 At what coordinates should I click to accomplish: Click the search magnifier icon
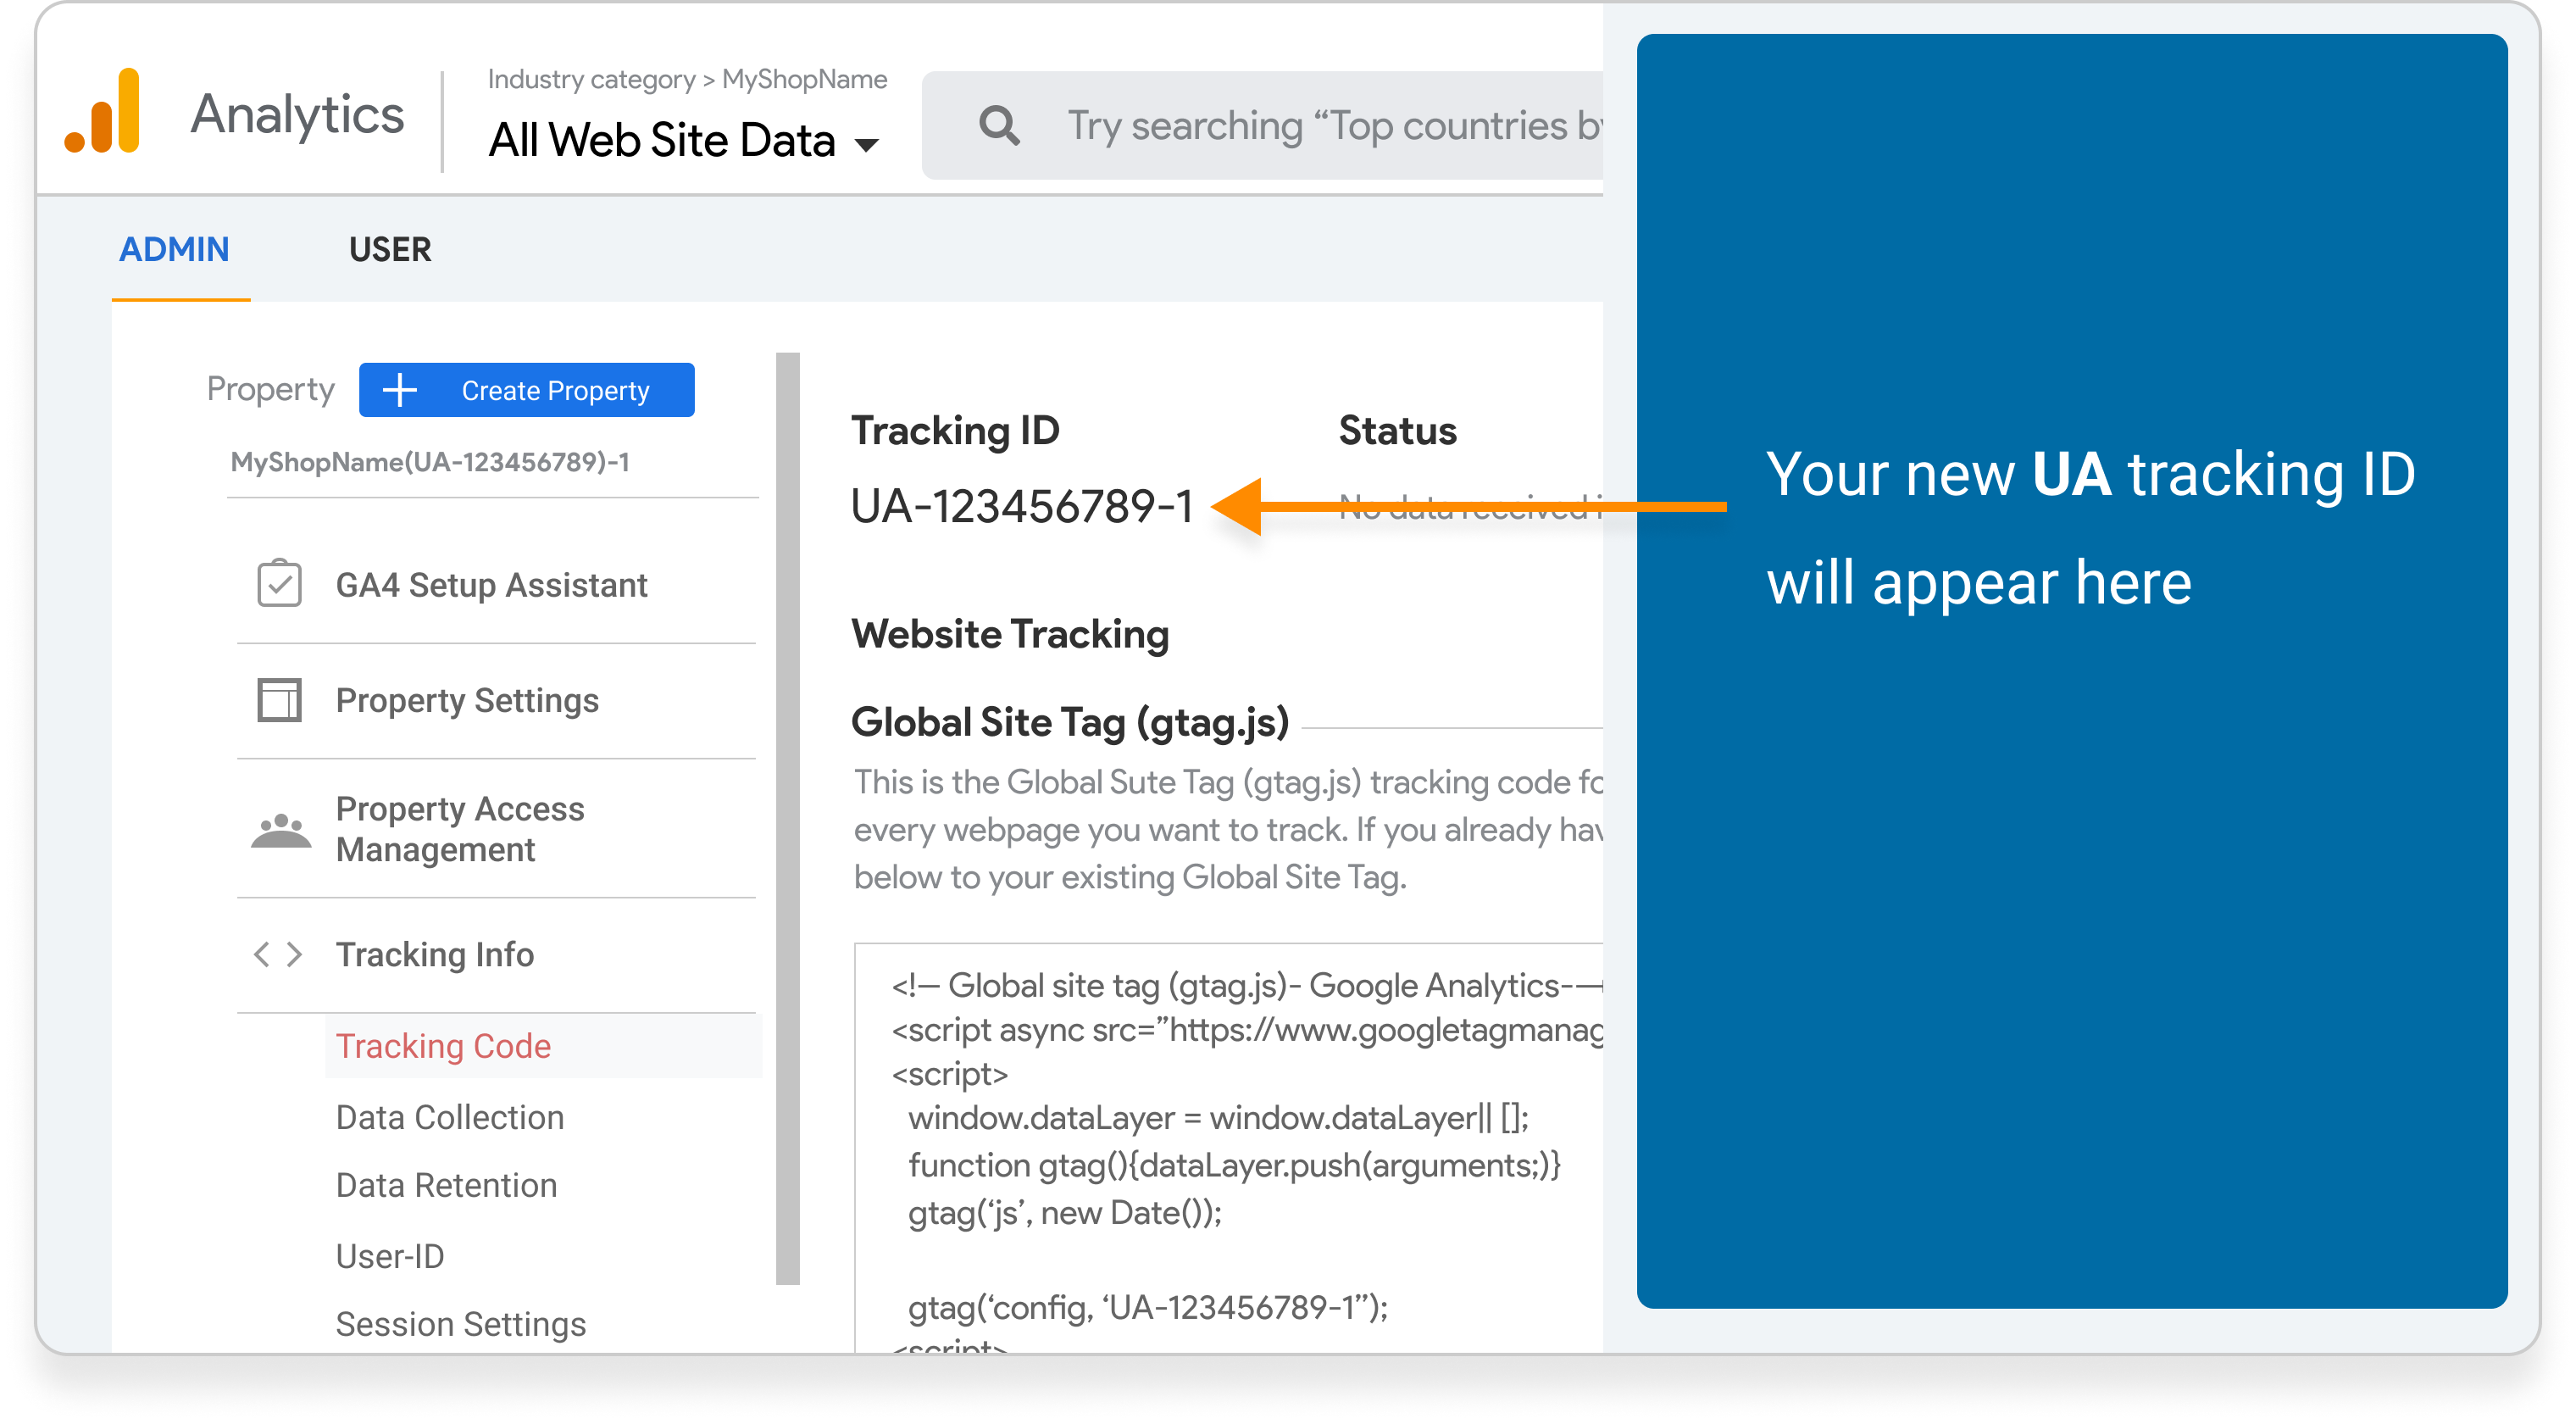click(x=999, y=126)
